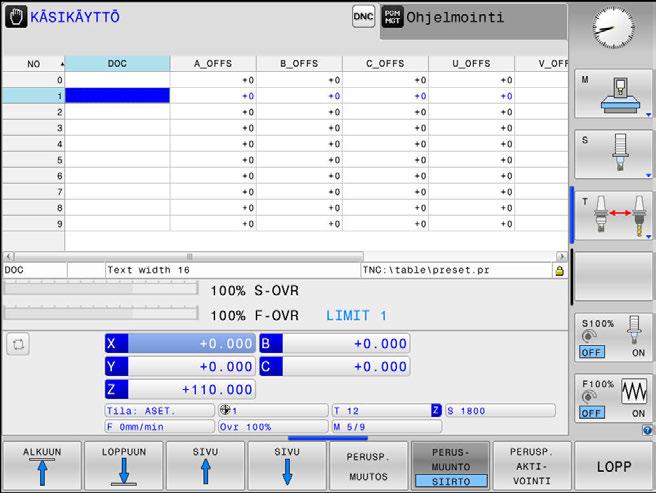Sort table by NO column header

tap(33, 64)
